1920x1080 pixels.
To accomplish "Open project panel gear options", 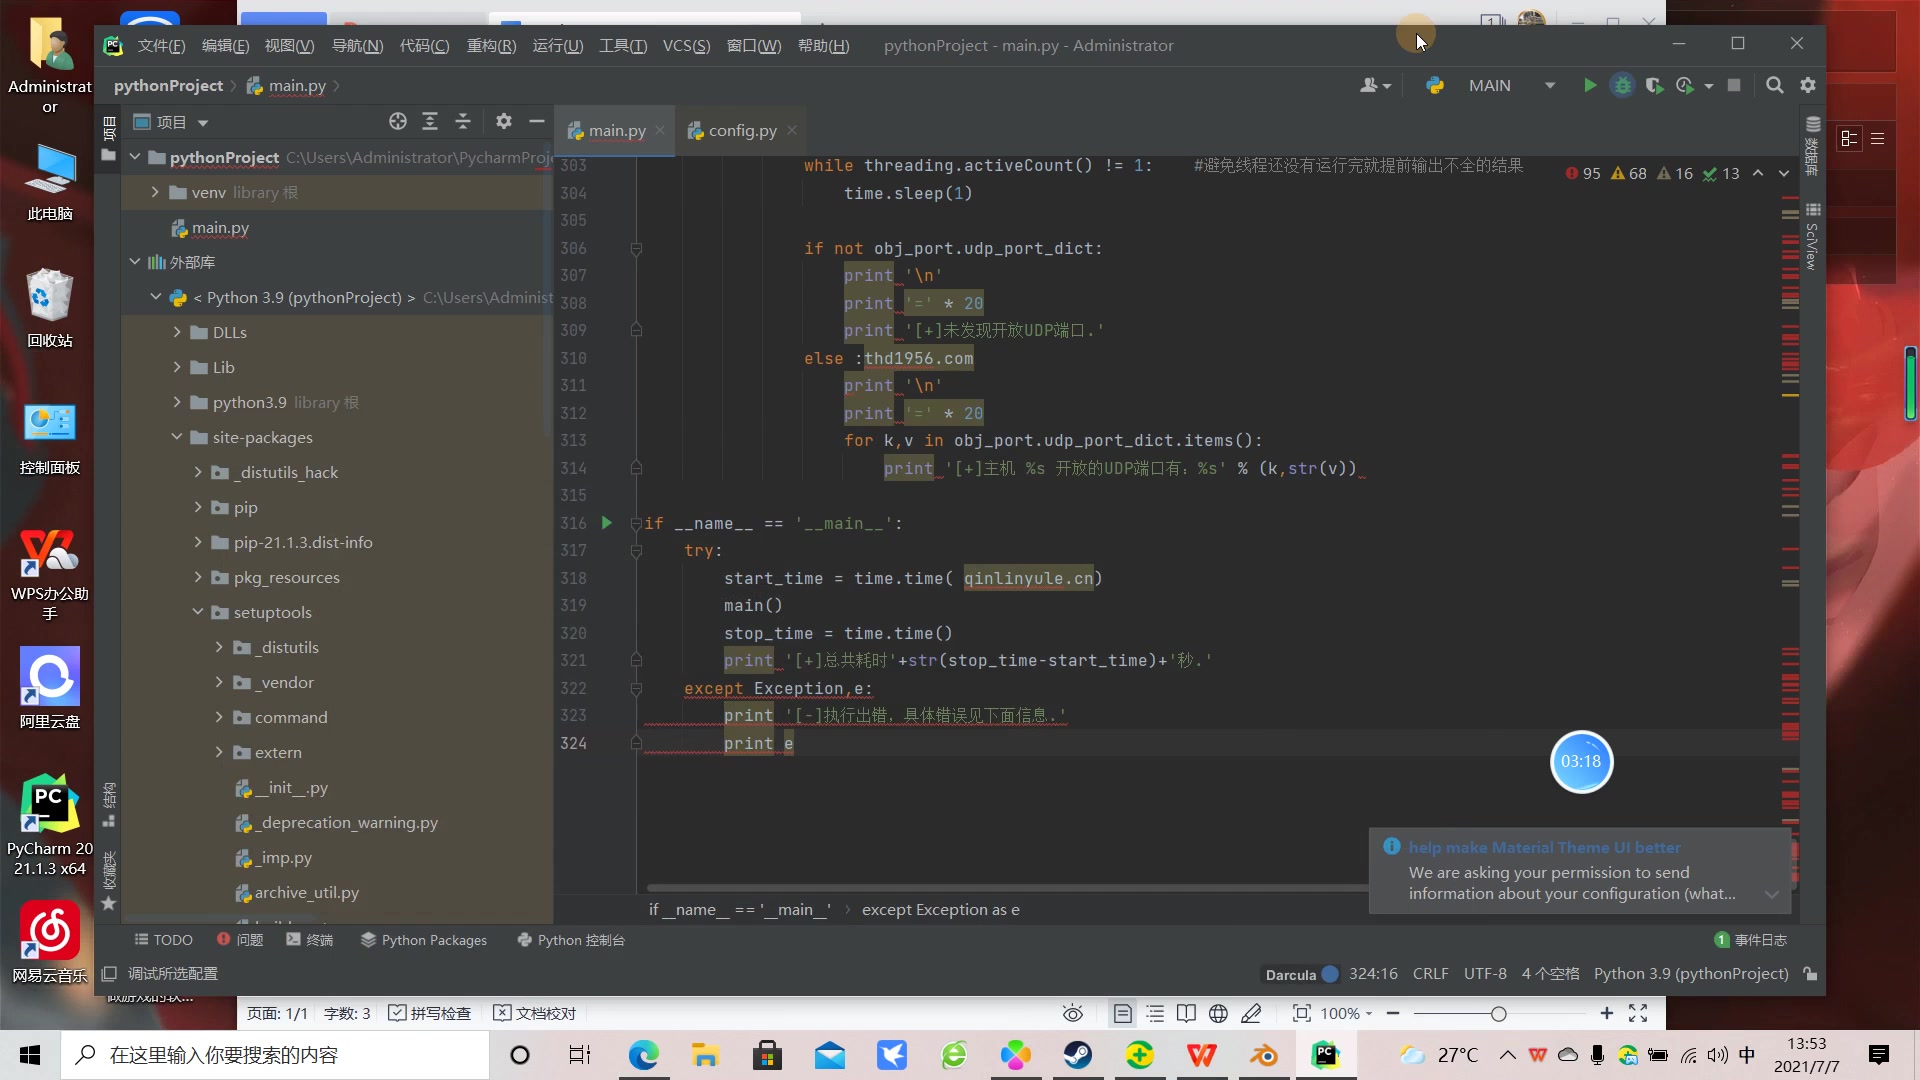I will coord(504,122).
